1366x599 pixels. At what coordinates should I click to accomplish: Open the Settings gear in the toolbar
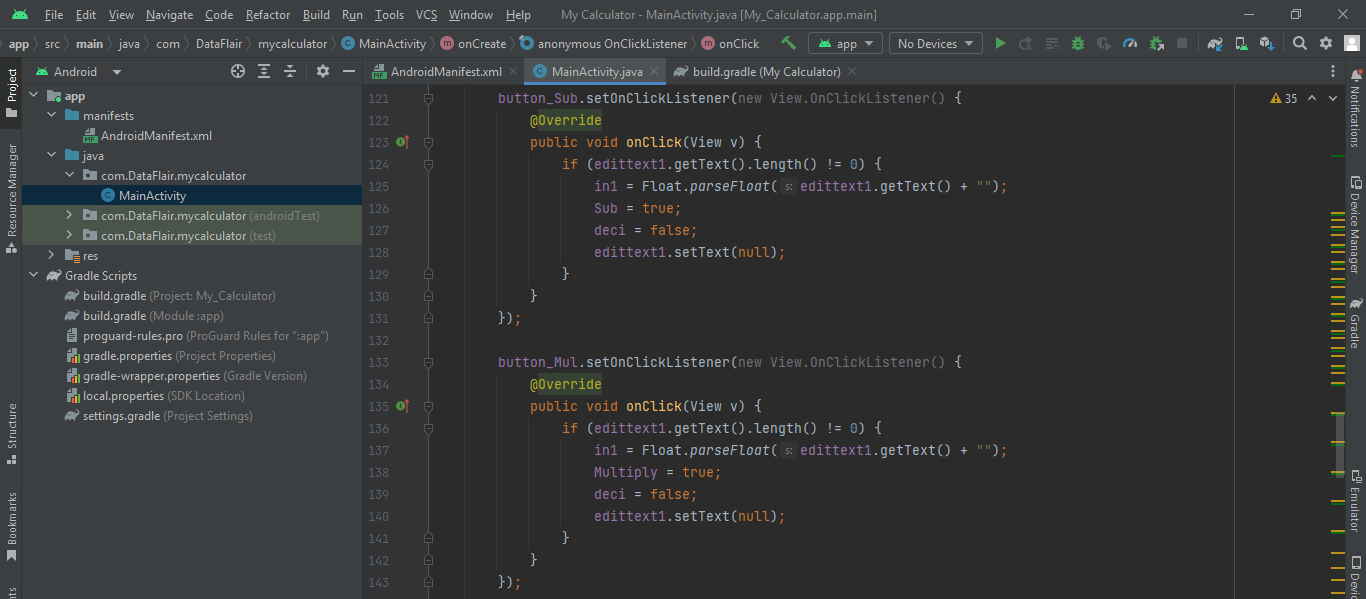tap(1325, 43)
